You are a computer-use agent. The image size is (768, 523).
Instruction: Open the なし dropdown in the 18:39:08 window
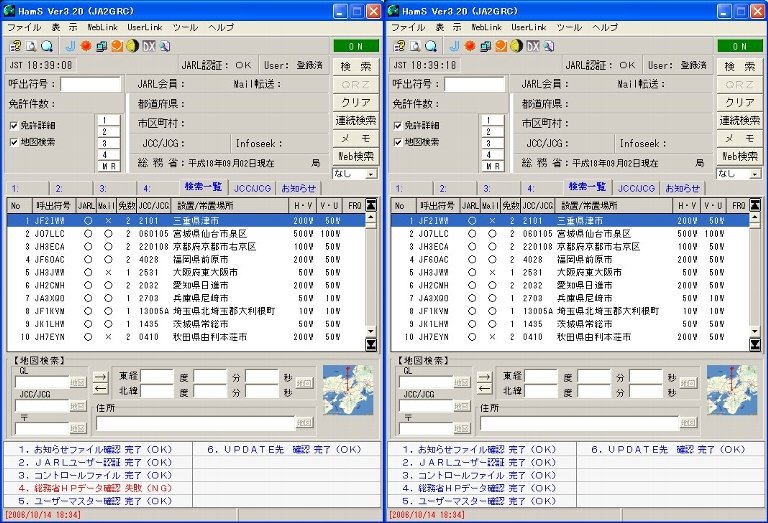click(371, 174)
